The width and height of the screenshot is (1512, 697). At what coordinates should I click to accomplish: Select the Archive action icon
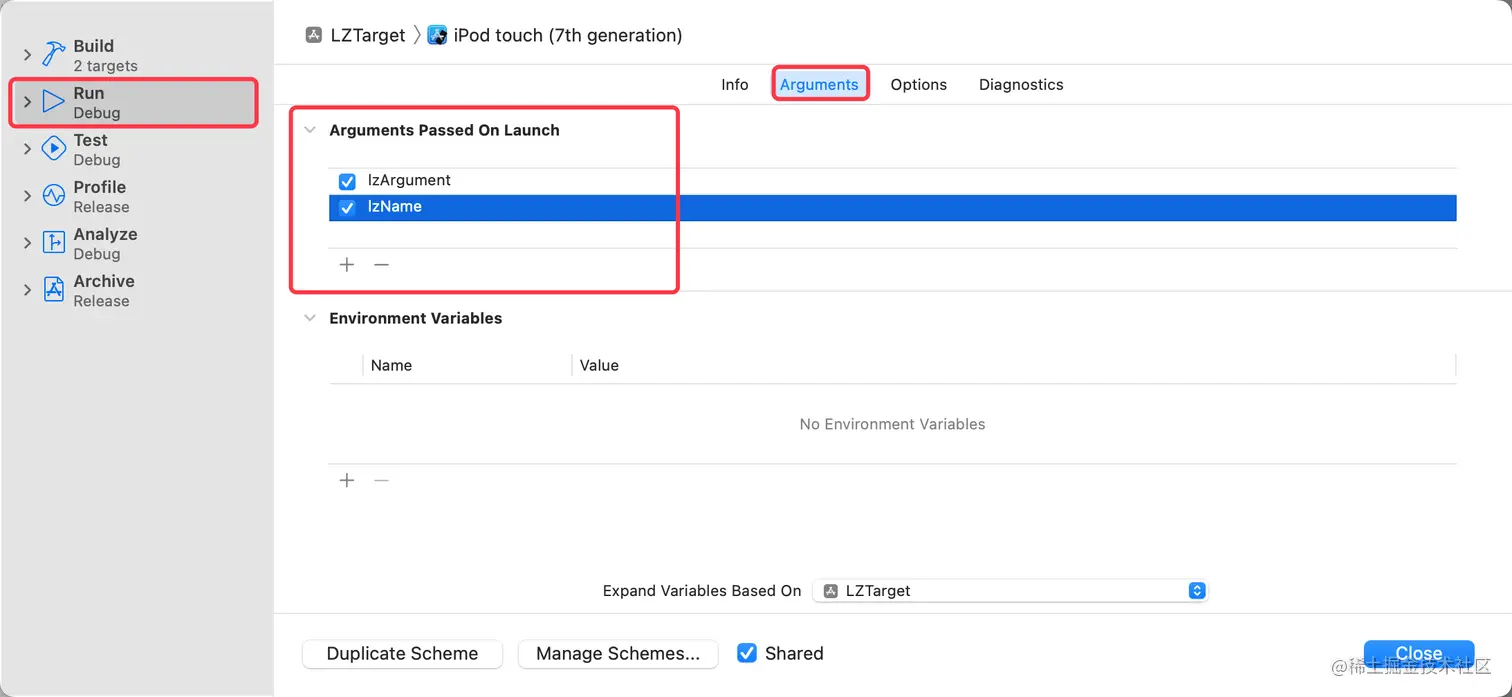54,290
